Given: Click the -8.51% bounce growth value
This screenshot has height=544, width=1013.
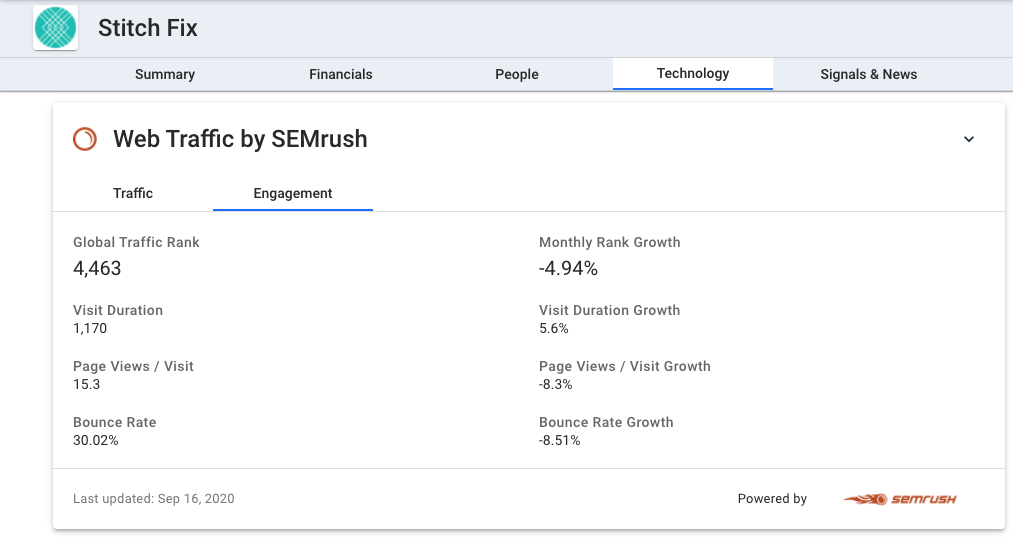Looking at the screenshot, I should (x=559, y=441).
